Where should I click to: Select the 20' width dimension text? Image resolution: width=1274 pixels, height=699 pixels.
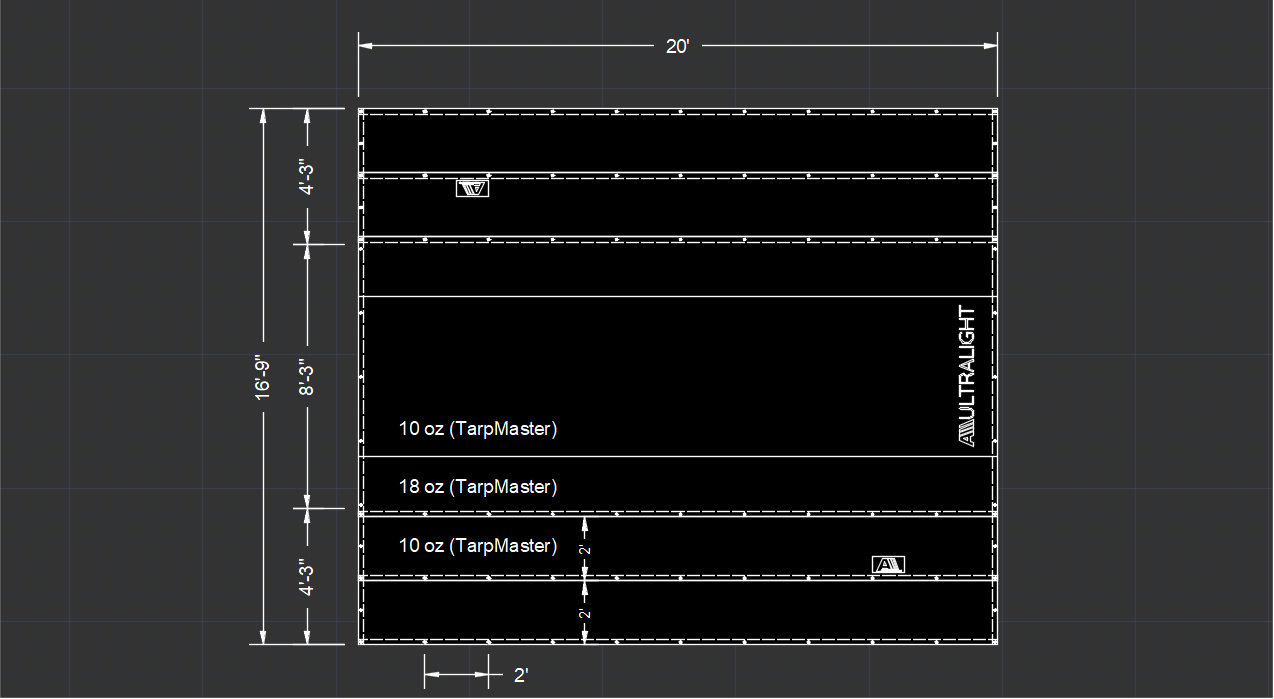coord(678,46)
